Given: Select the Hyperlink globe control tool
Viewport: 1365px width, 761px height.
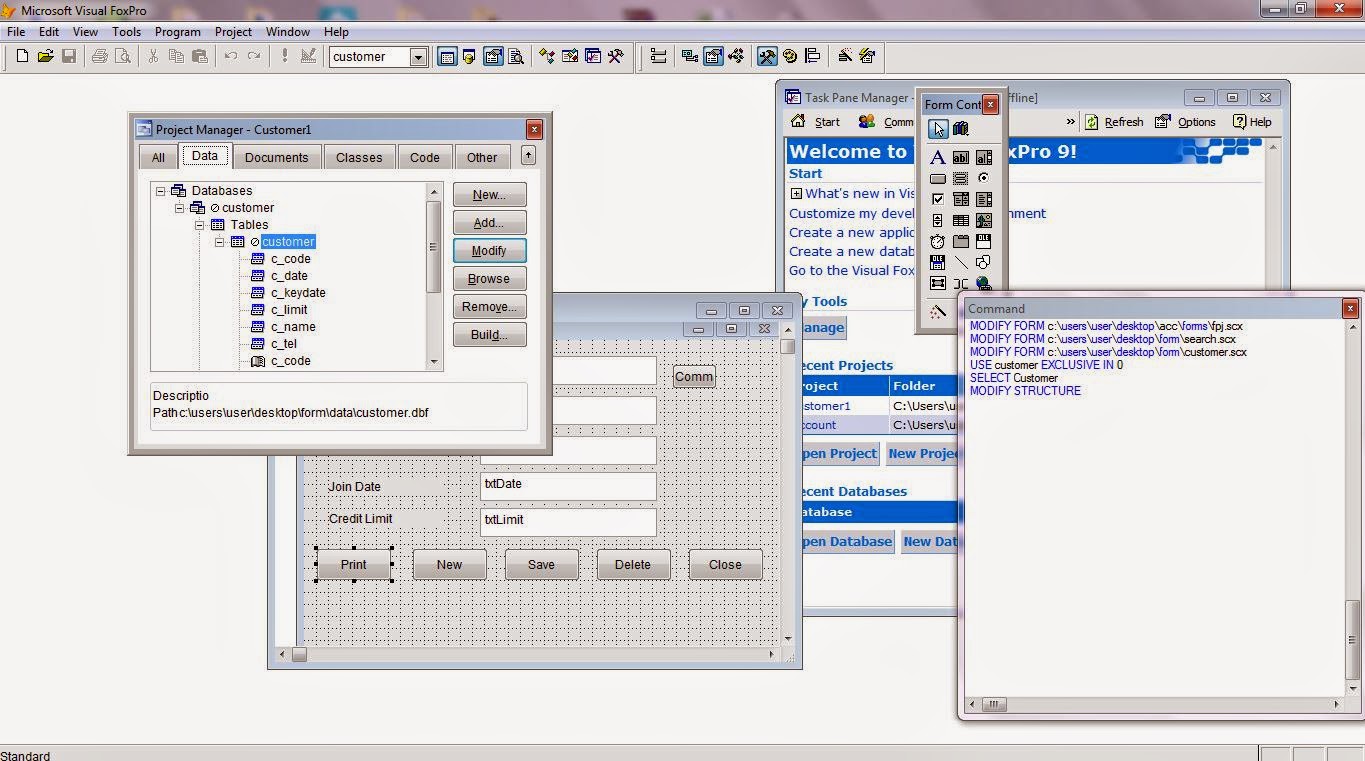Looking at the screenshot, I should 984,284.
